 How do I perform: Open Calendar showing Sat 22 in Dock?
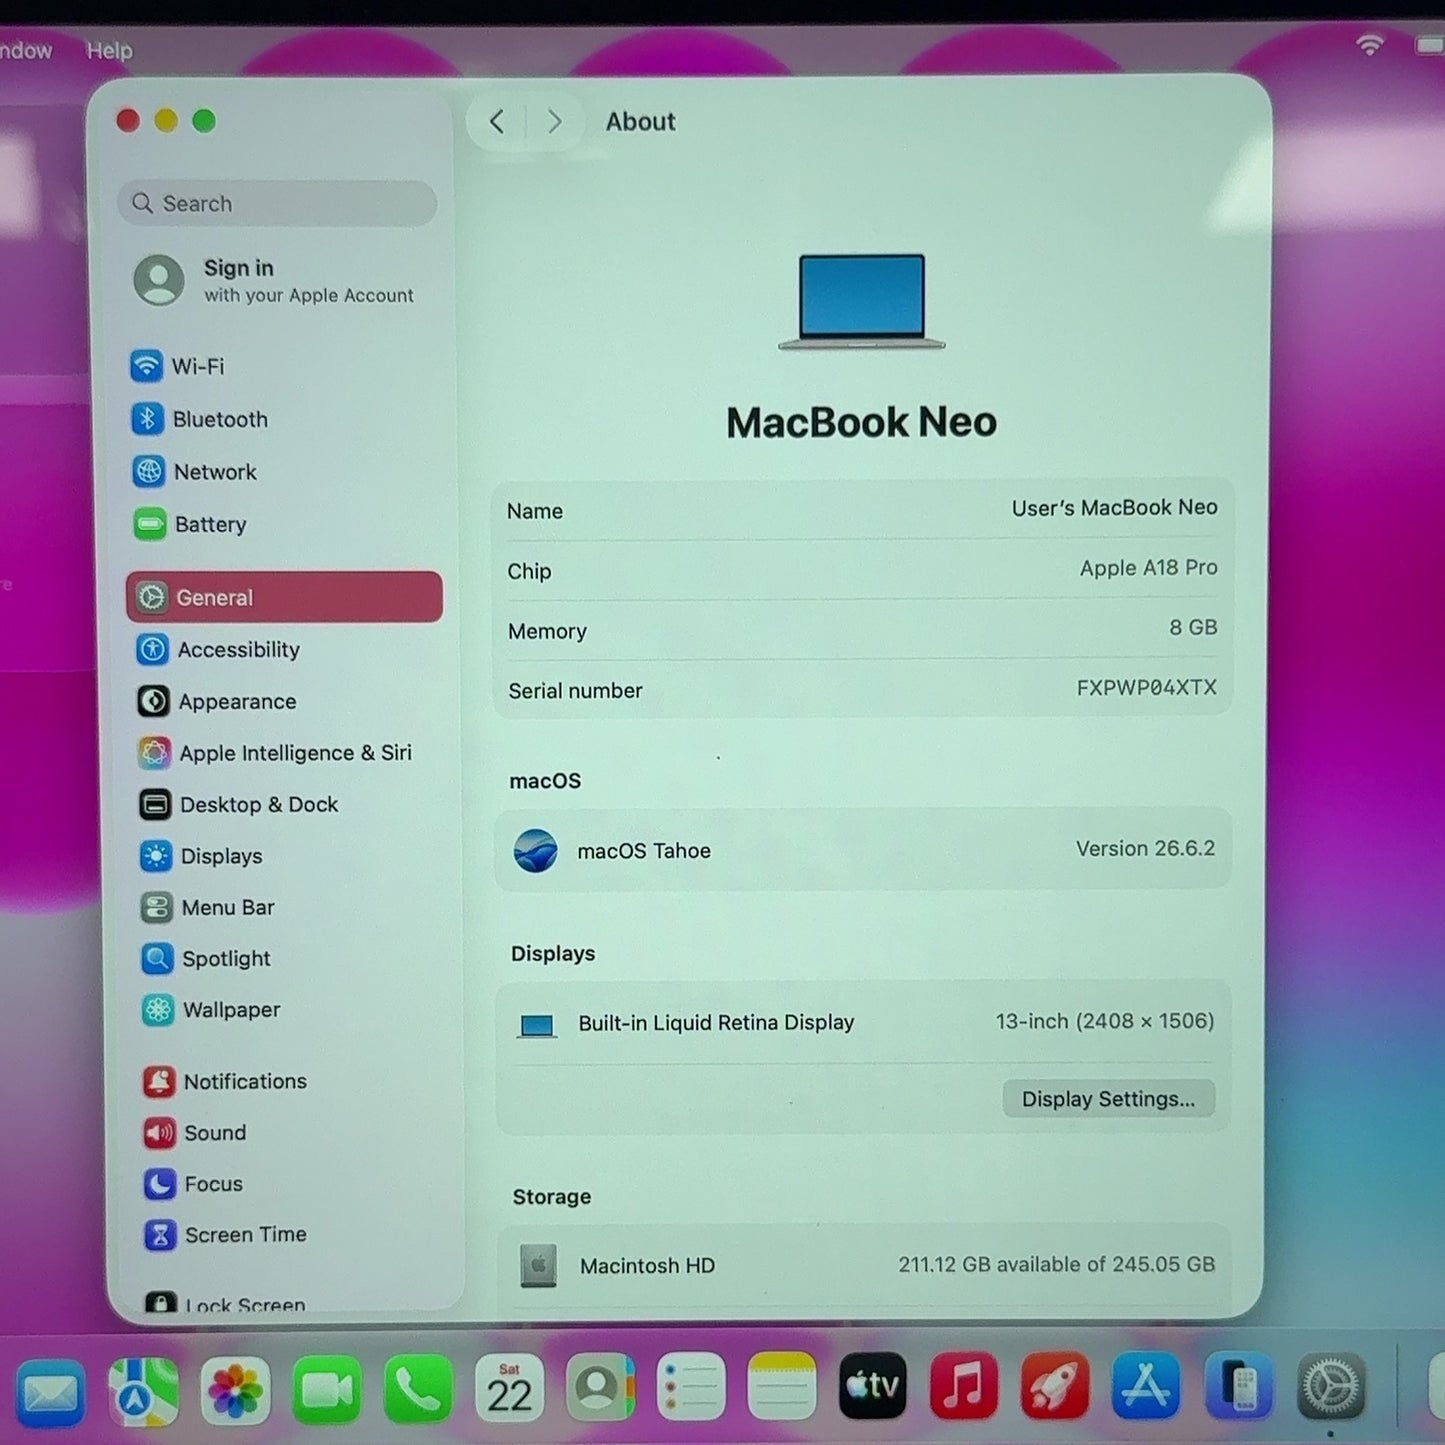[509, 1388]
